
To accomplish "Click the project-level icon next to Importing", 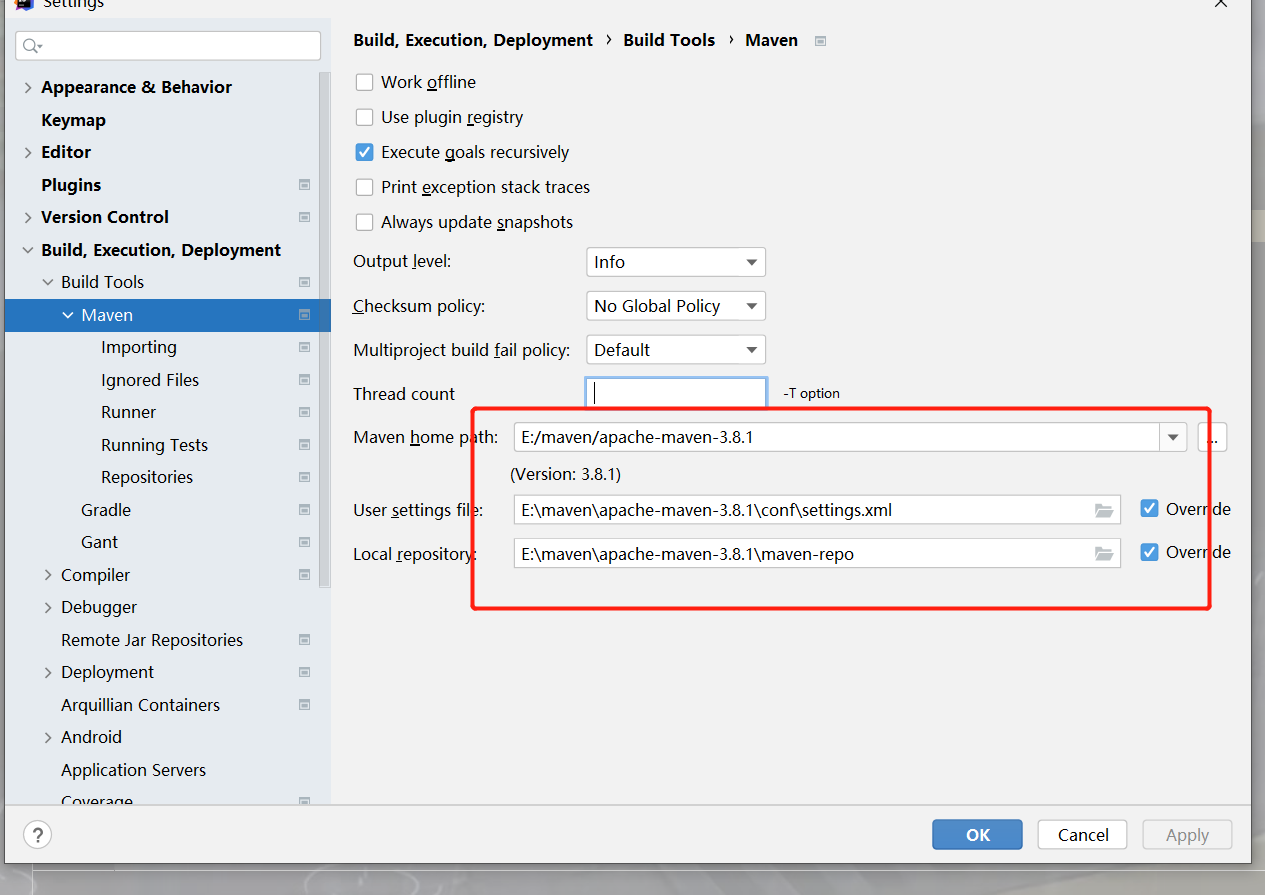I will tap(304, 347).
